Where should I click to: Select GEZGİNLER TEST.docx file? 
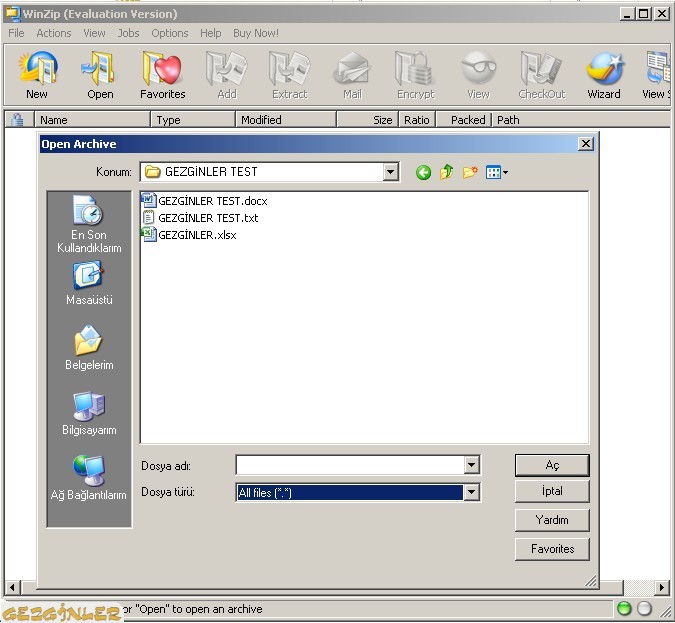(205, 201)
